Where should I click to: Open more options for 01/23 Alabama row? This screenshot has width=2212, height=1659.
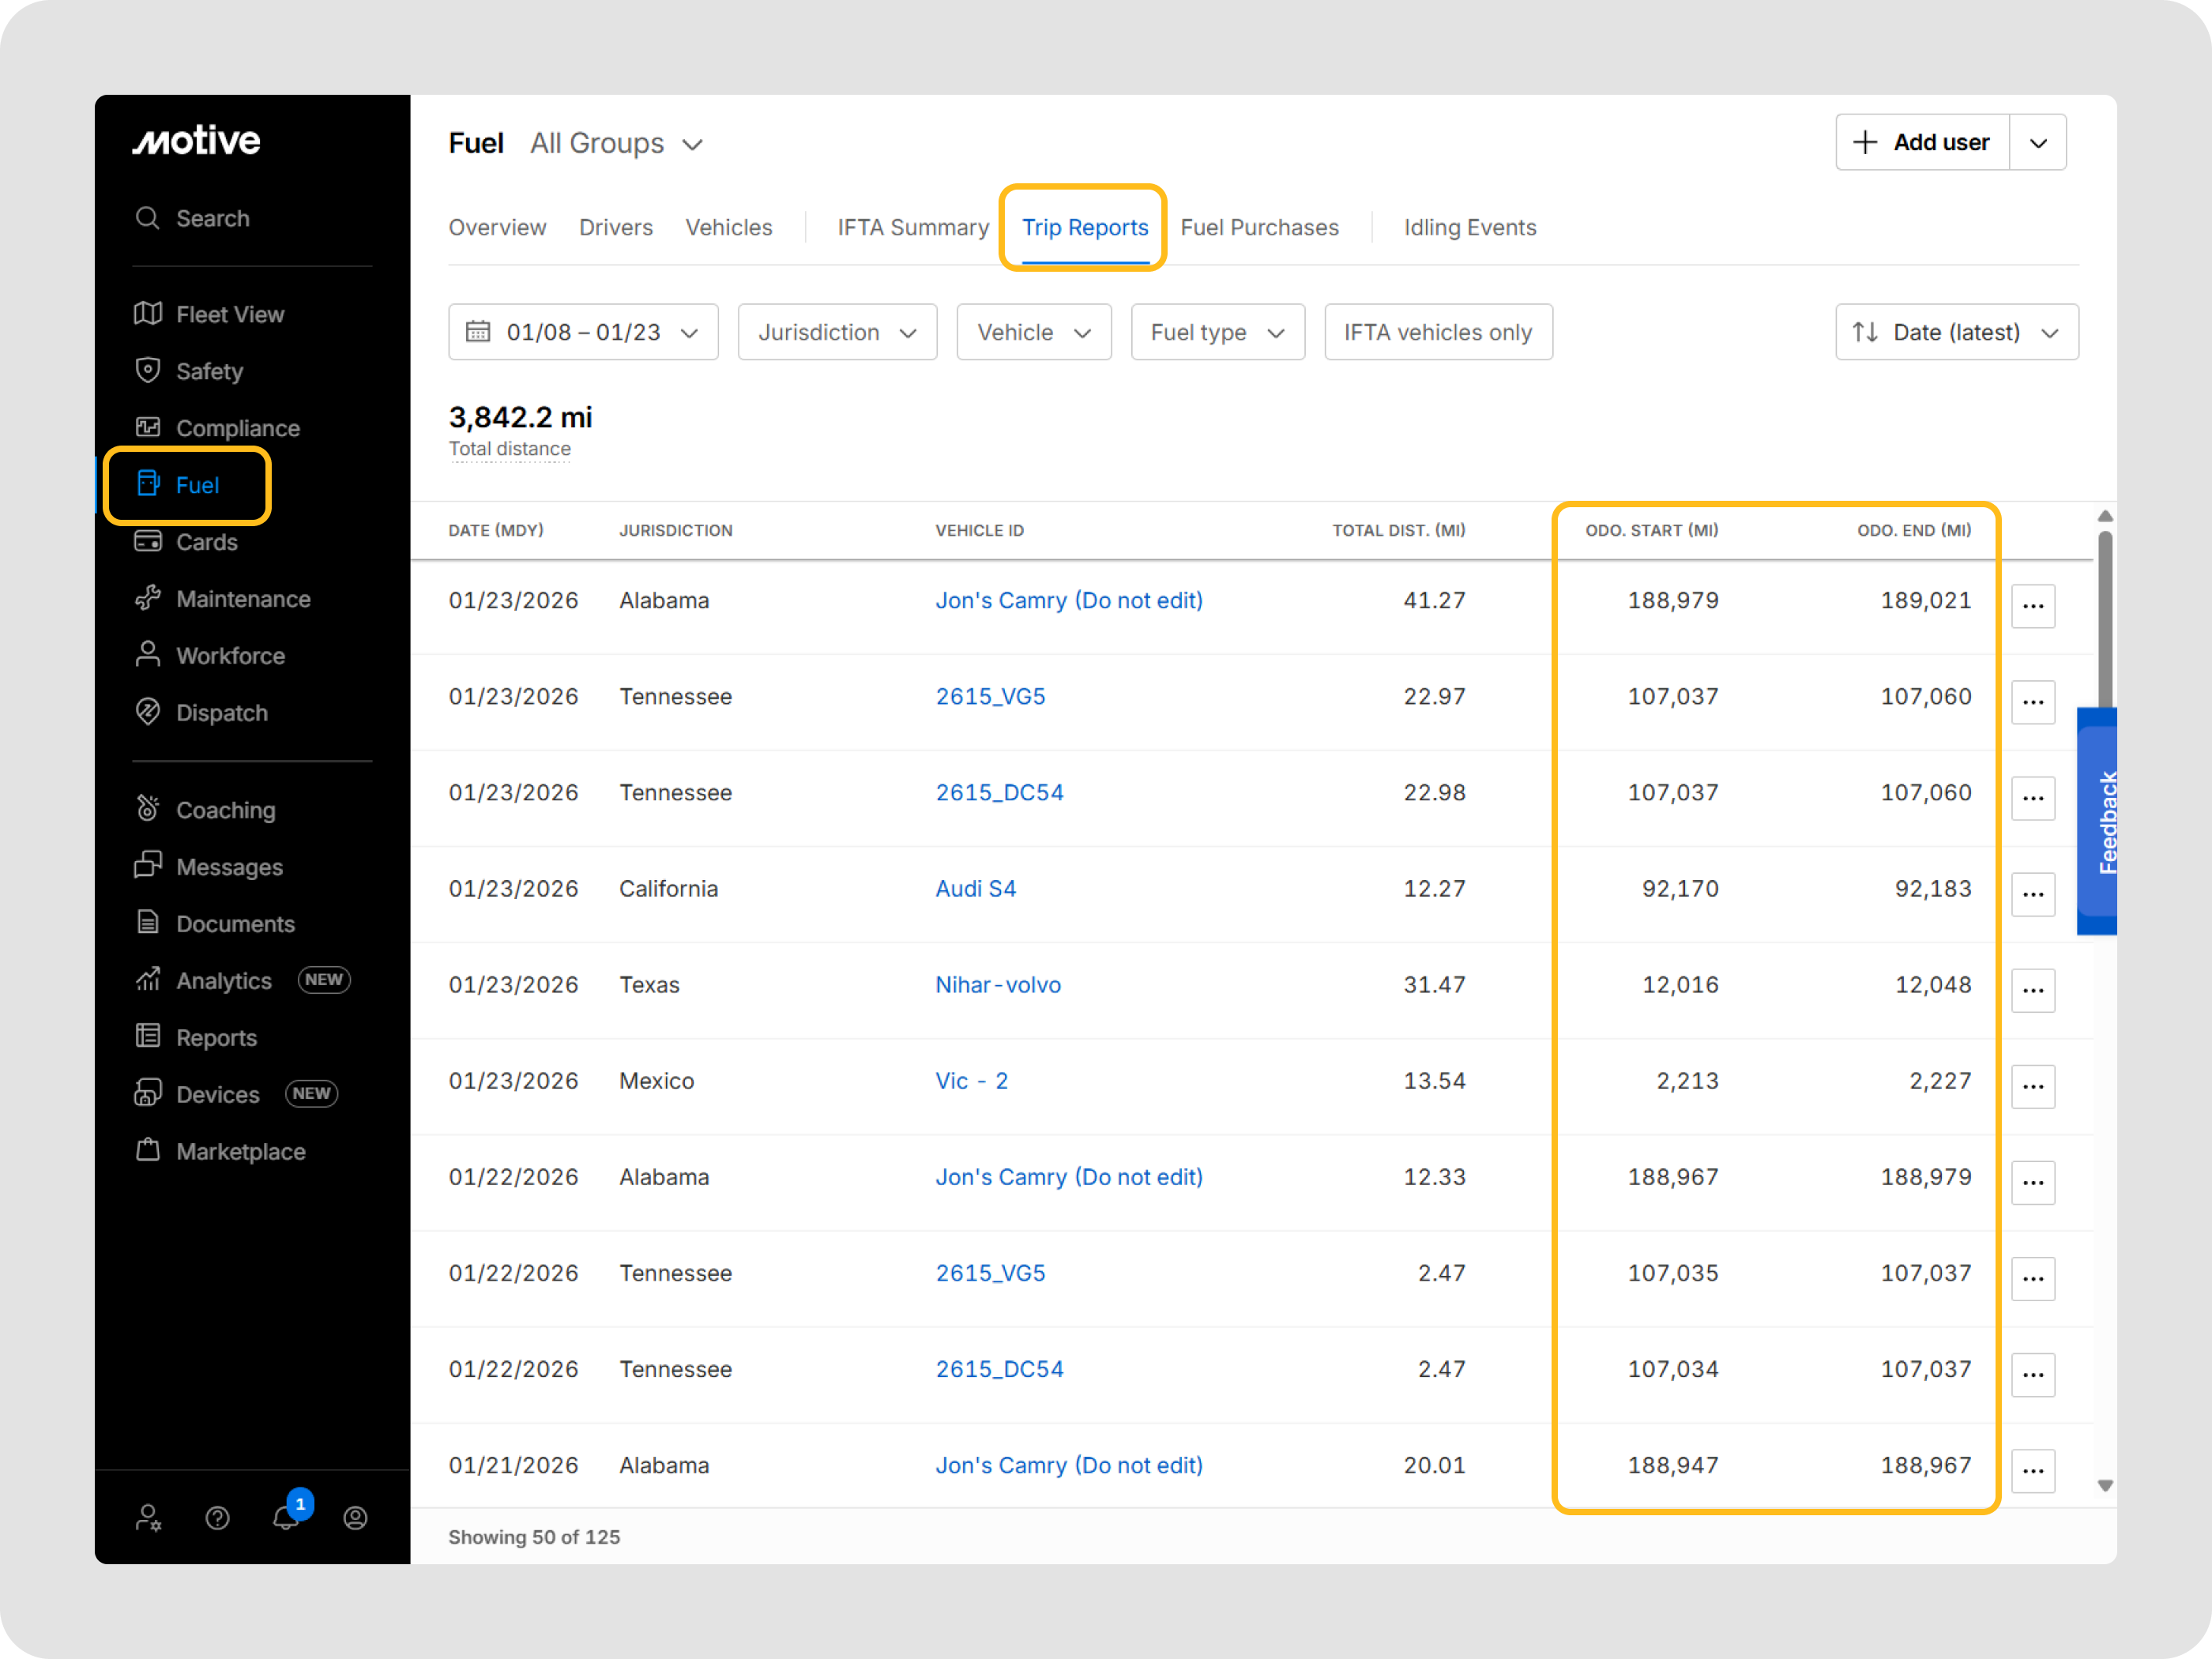coord(2033,606)
